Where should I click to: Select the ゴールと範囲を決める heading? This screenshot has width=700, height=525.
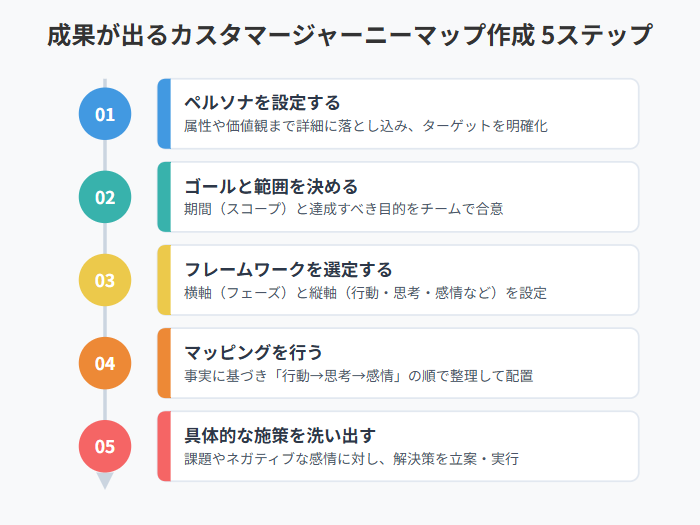tap(271, 186)
